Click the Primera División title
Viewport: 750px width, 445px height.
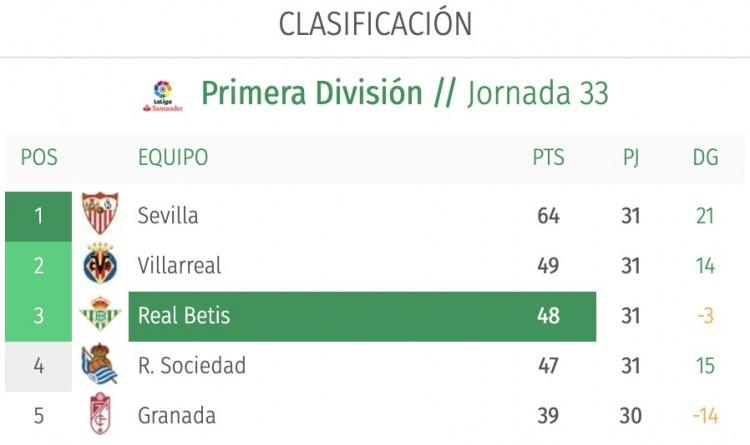pos(311,94)
